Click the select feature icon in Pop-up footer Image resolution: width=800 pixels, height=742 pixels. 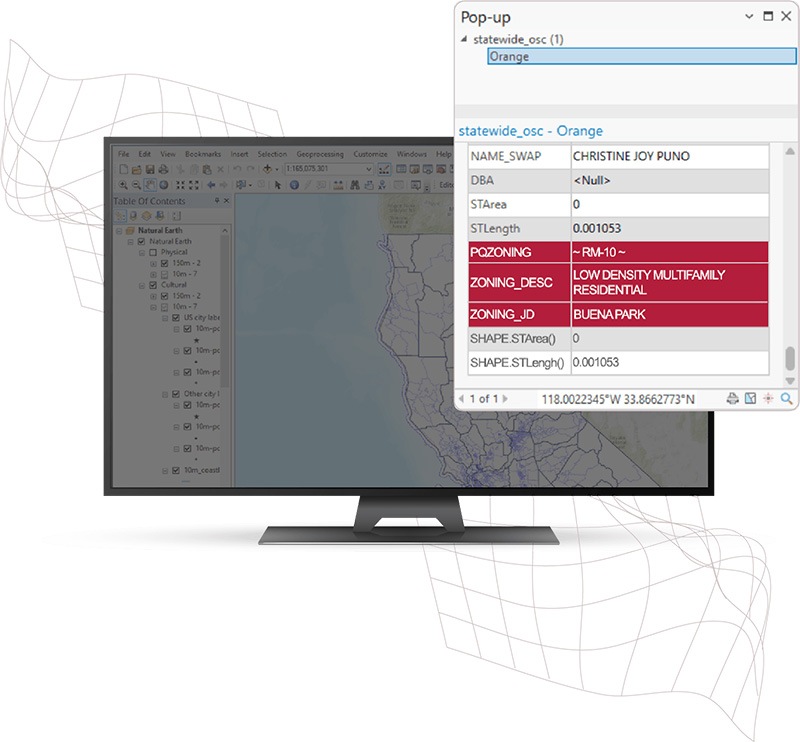pyautogui.click(x=750, y=399)
